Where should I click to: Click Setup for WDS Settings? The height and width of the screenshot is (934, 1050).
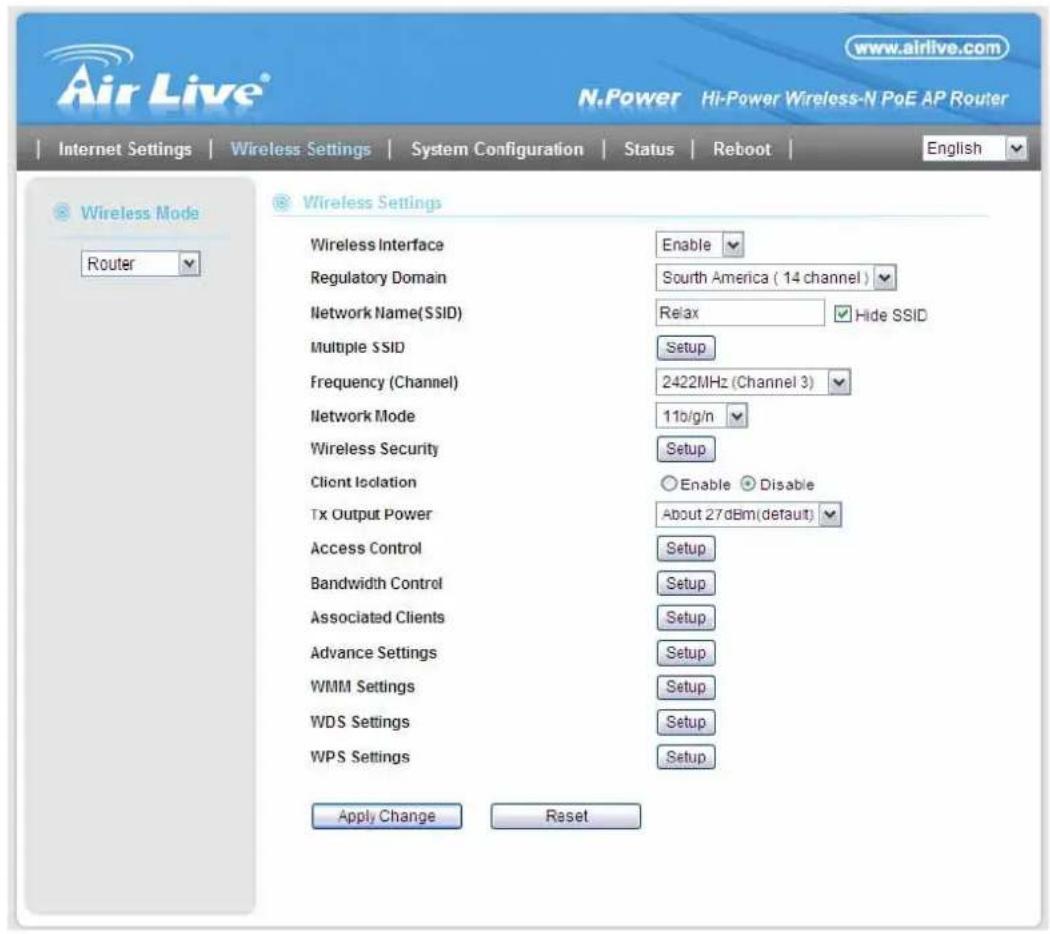pos(686,722)
